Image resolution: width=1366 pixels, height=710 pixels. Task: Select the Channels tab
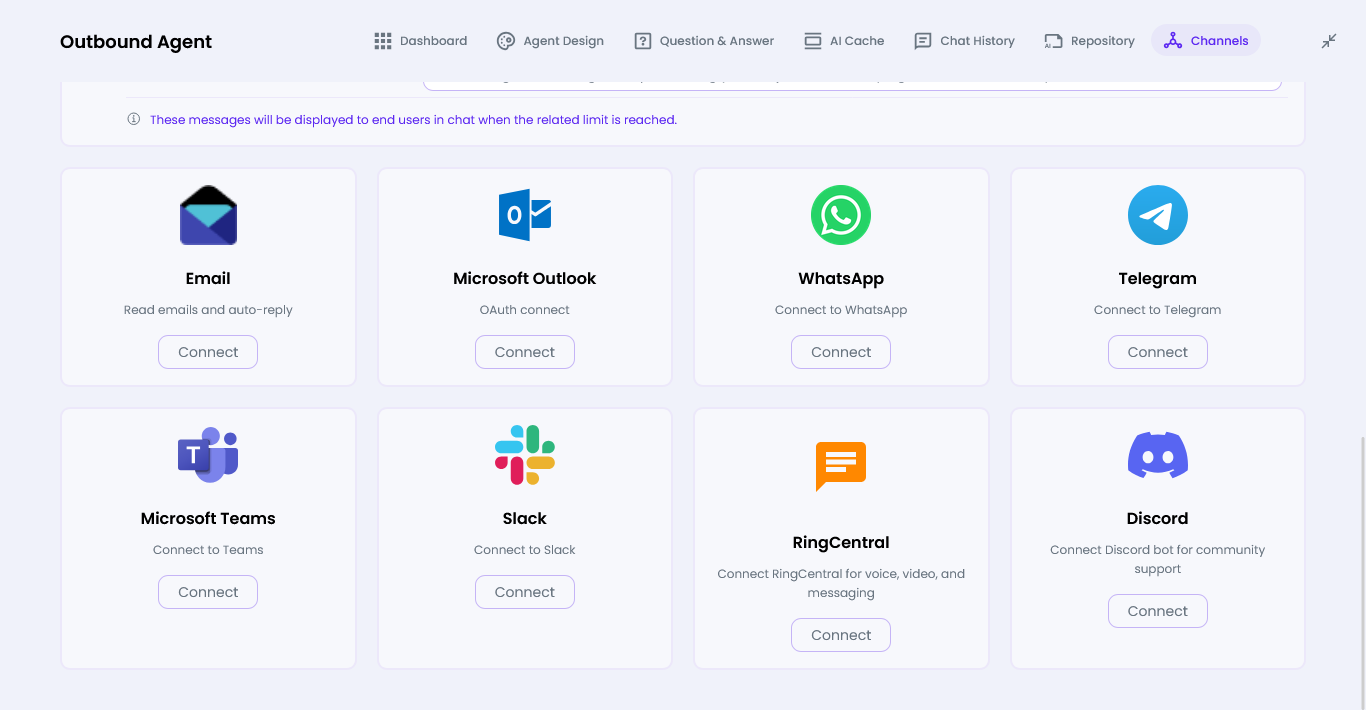1206,41
